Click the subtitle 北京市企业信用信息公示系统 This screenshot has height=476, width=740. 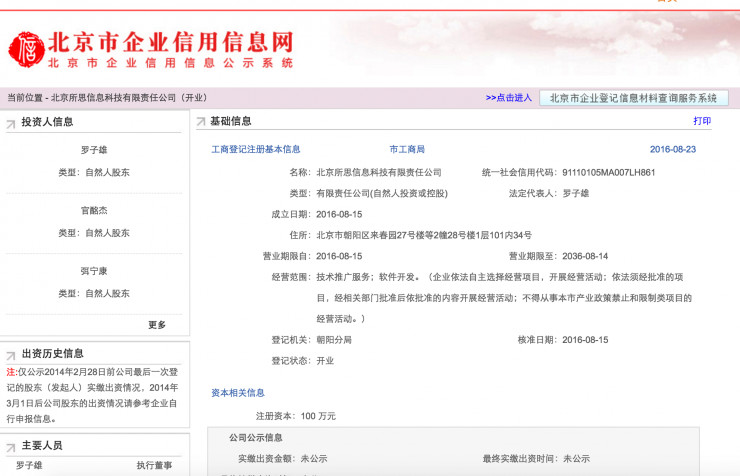pyautogui.click(x=171, y=63)
